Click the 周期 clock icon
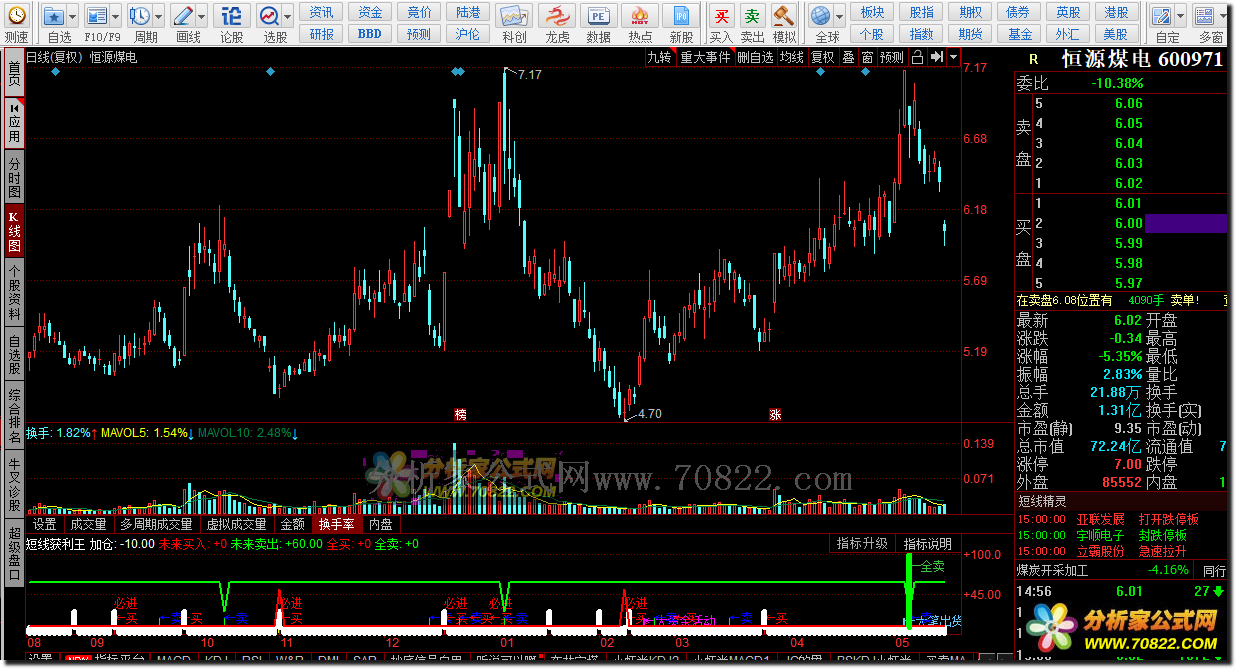The height and width of the screenshot is (669, 1237). [x=139, y=16]
